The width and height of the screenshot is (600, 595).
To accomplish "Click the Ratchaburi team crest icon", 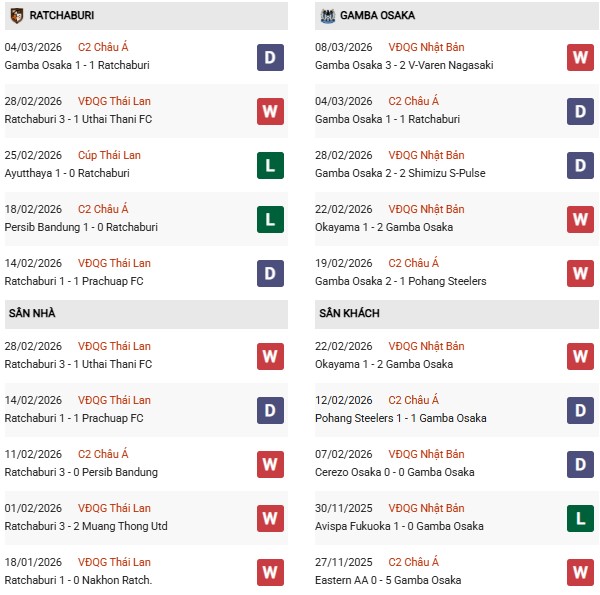I will (16, 16).
